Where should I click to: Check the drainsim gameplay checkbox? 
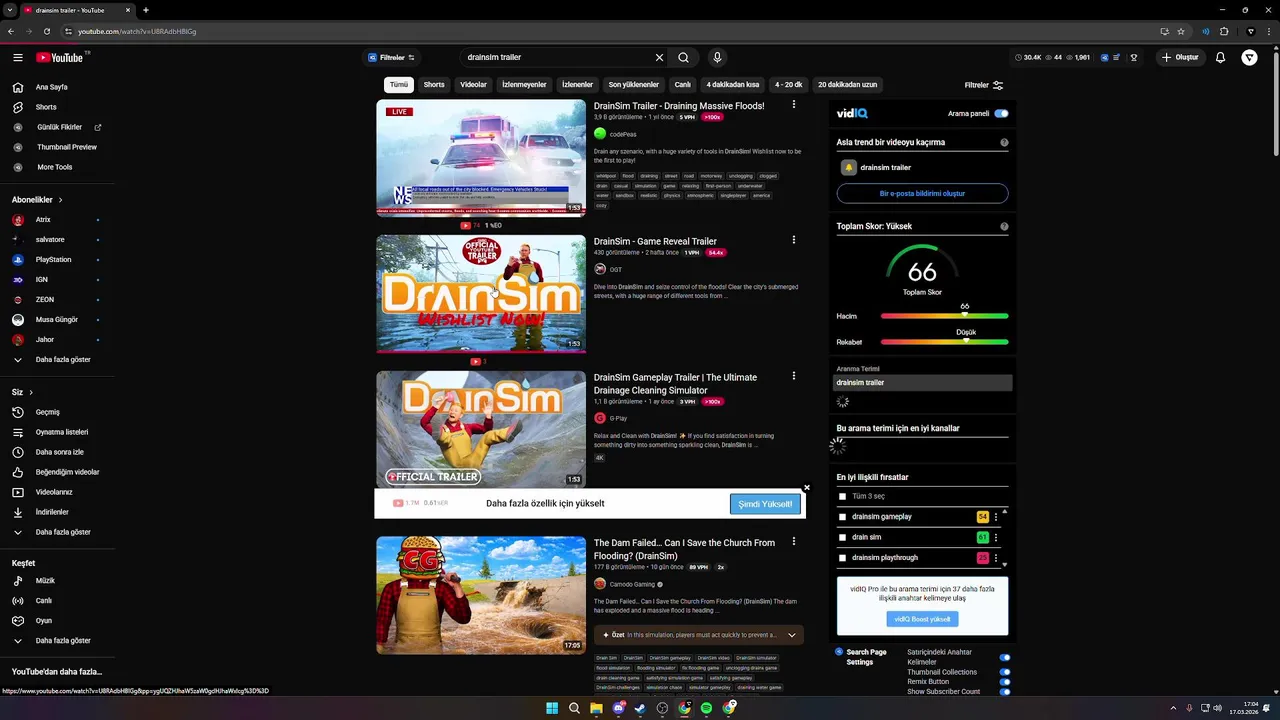[x=842, y=517]
